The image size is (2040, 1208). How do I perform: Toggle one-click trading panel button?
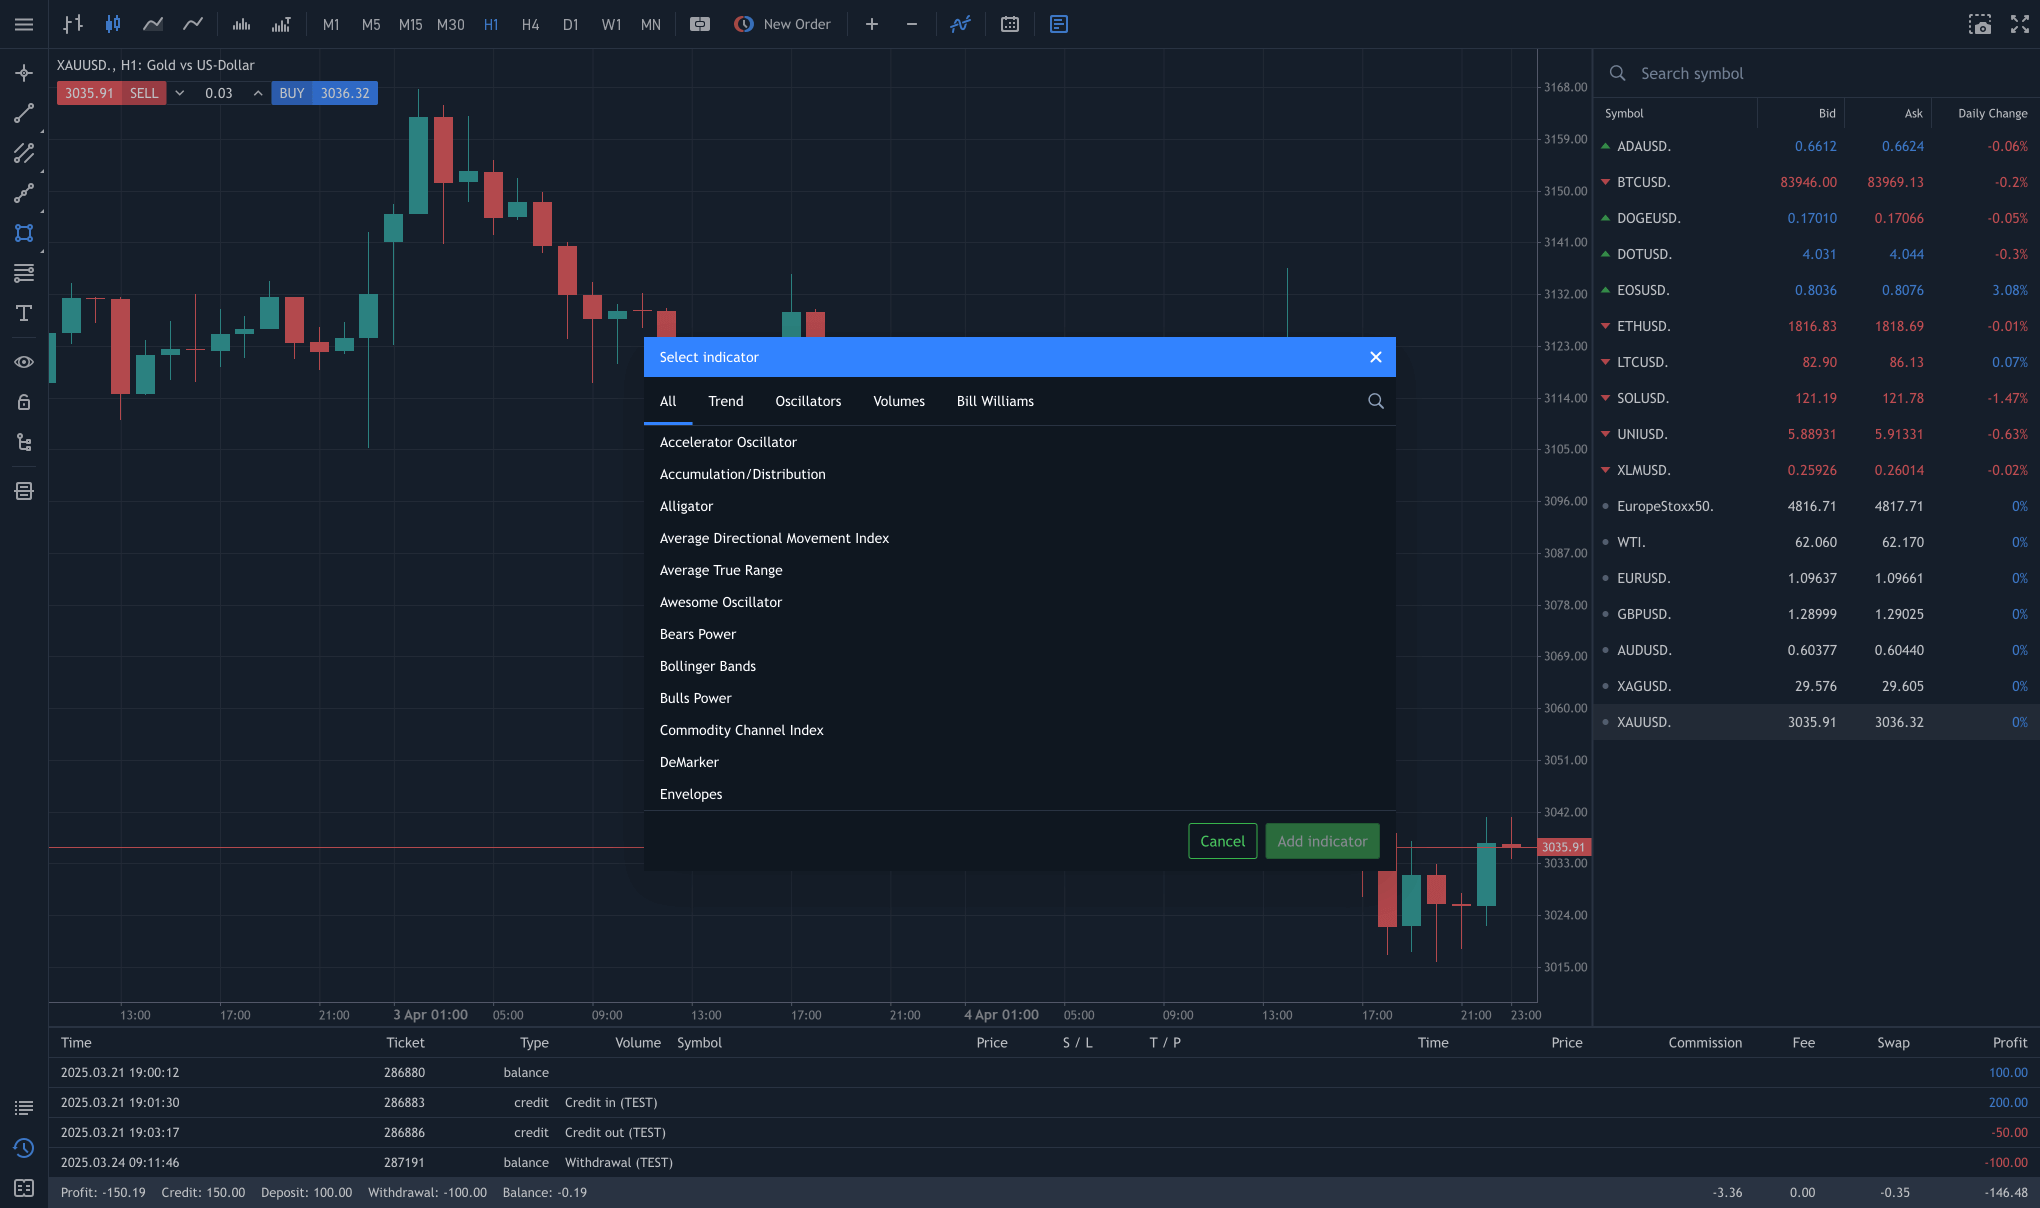tap(700, 24)
